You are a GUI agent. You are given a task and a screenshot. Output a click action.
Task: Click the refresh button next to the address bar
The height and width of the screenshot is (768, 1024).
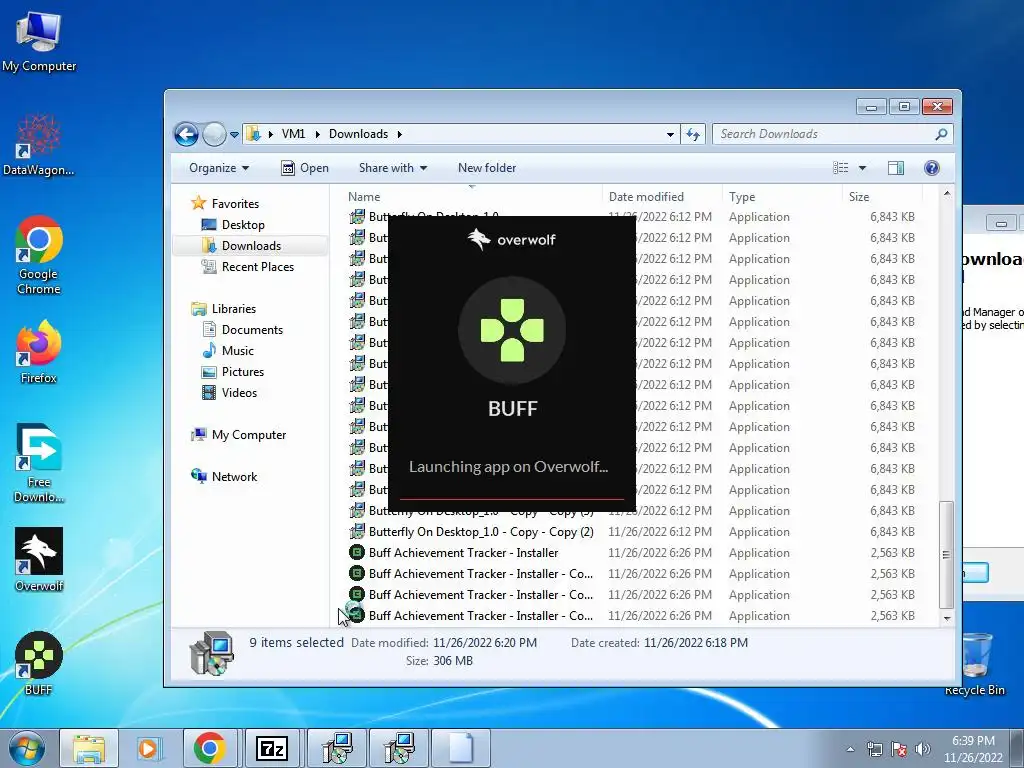(x=692, y=134)
